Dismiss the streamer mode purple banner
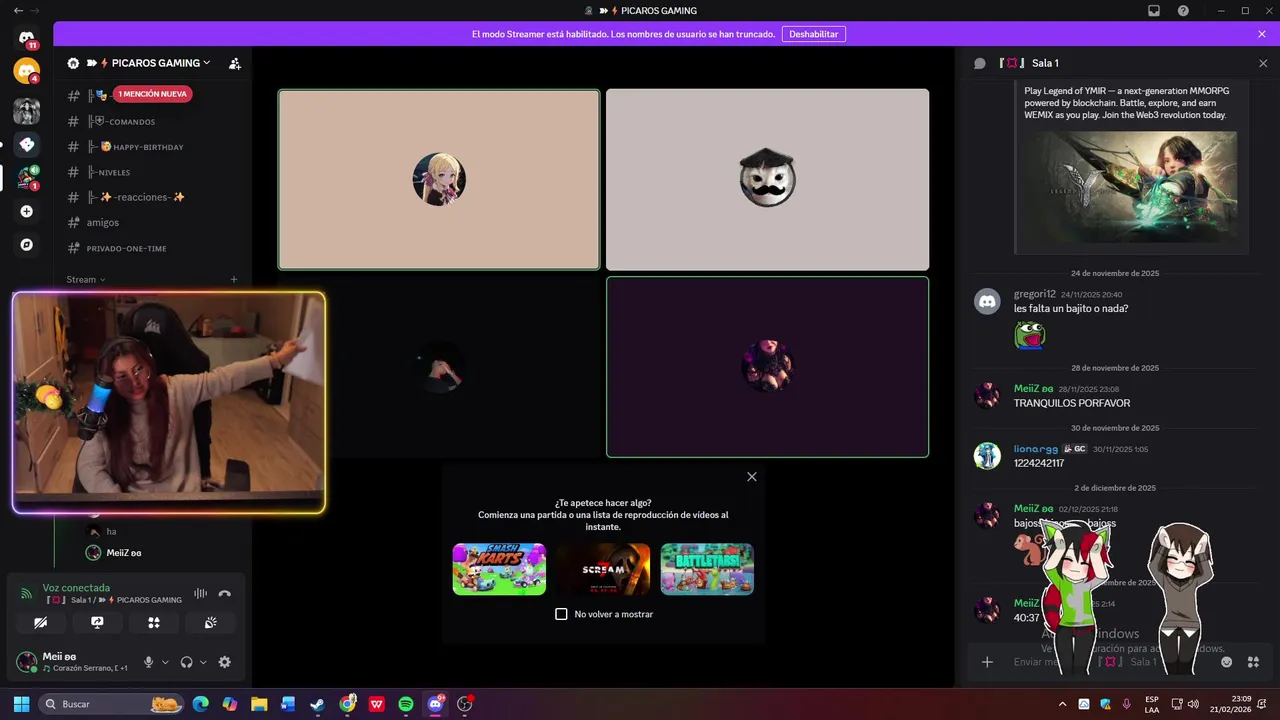Image resolution: width=1280 pixels, height=720 pixels. click(x=1262, y=34)
